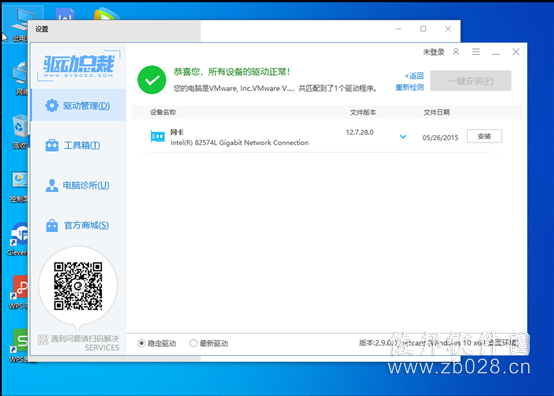Click the toolbox briefcase icon

click(52, 145)
